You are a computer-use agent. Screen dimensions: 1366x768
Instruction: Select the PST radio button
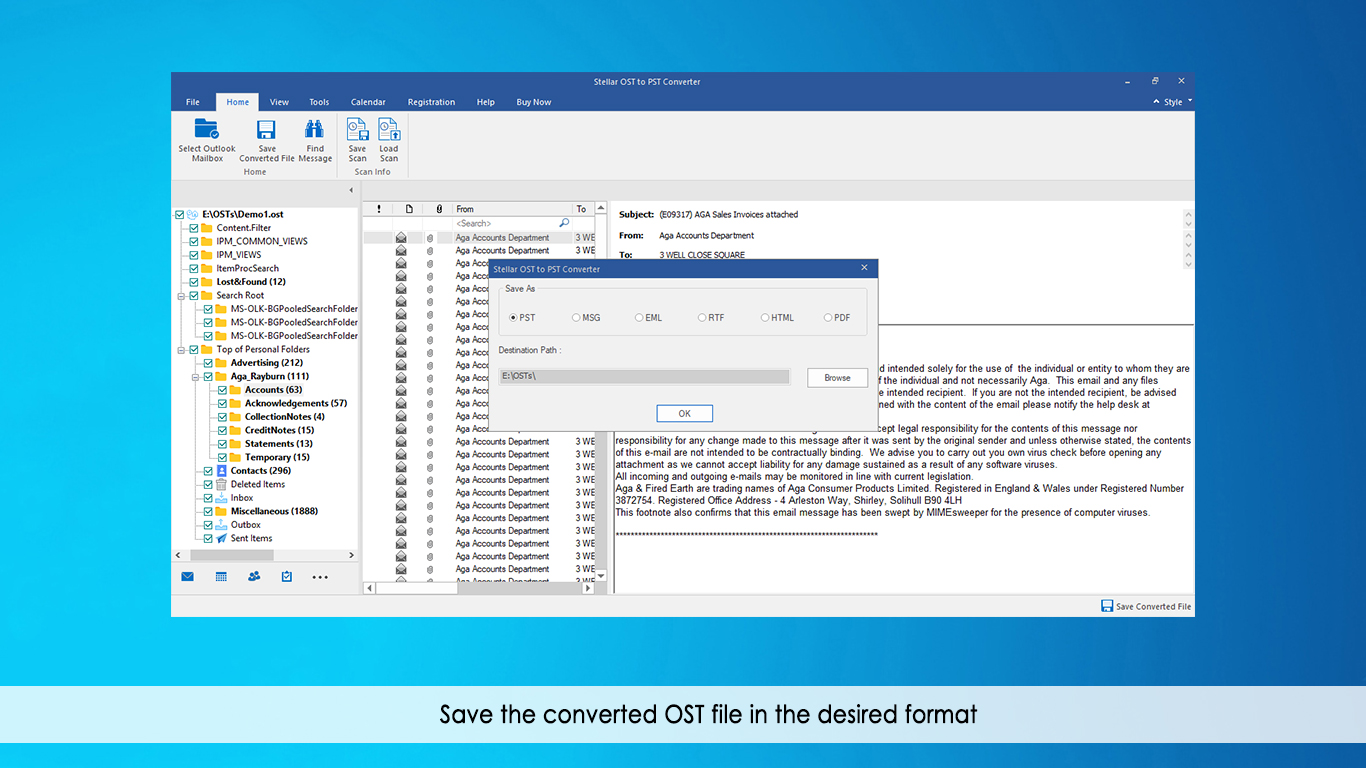513,318
